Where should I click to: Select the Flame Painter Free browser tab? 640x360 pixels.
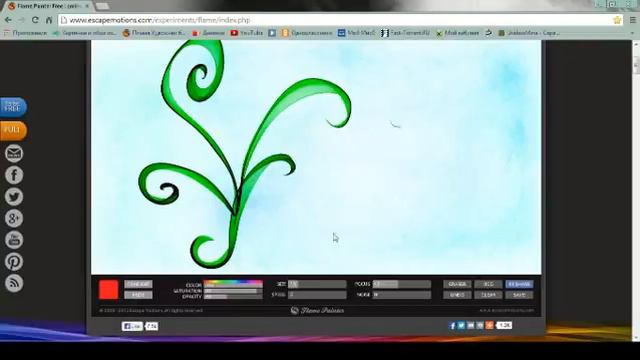48,6
